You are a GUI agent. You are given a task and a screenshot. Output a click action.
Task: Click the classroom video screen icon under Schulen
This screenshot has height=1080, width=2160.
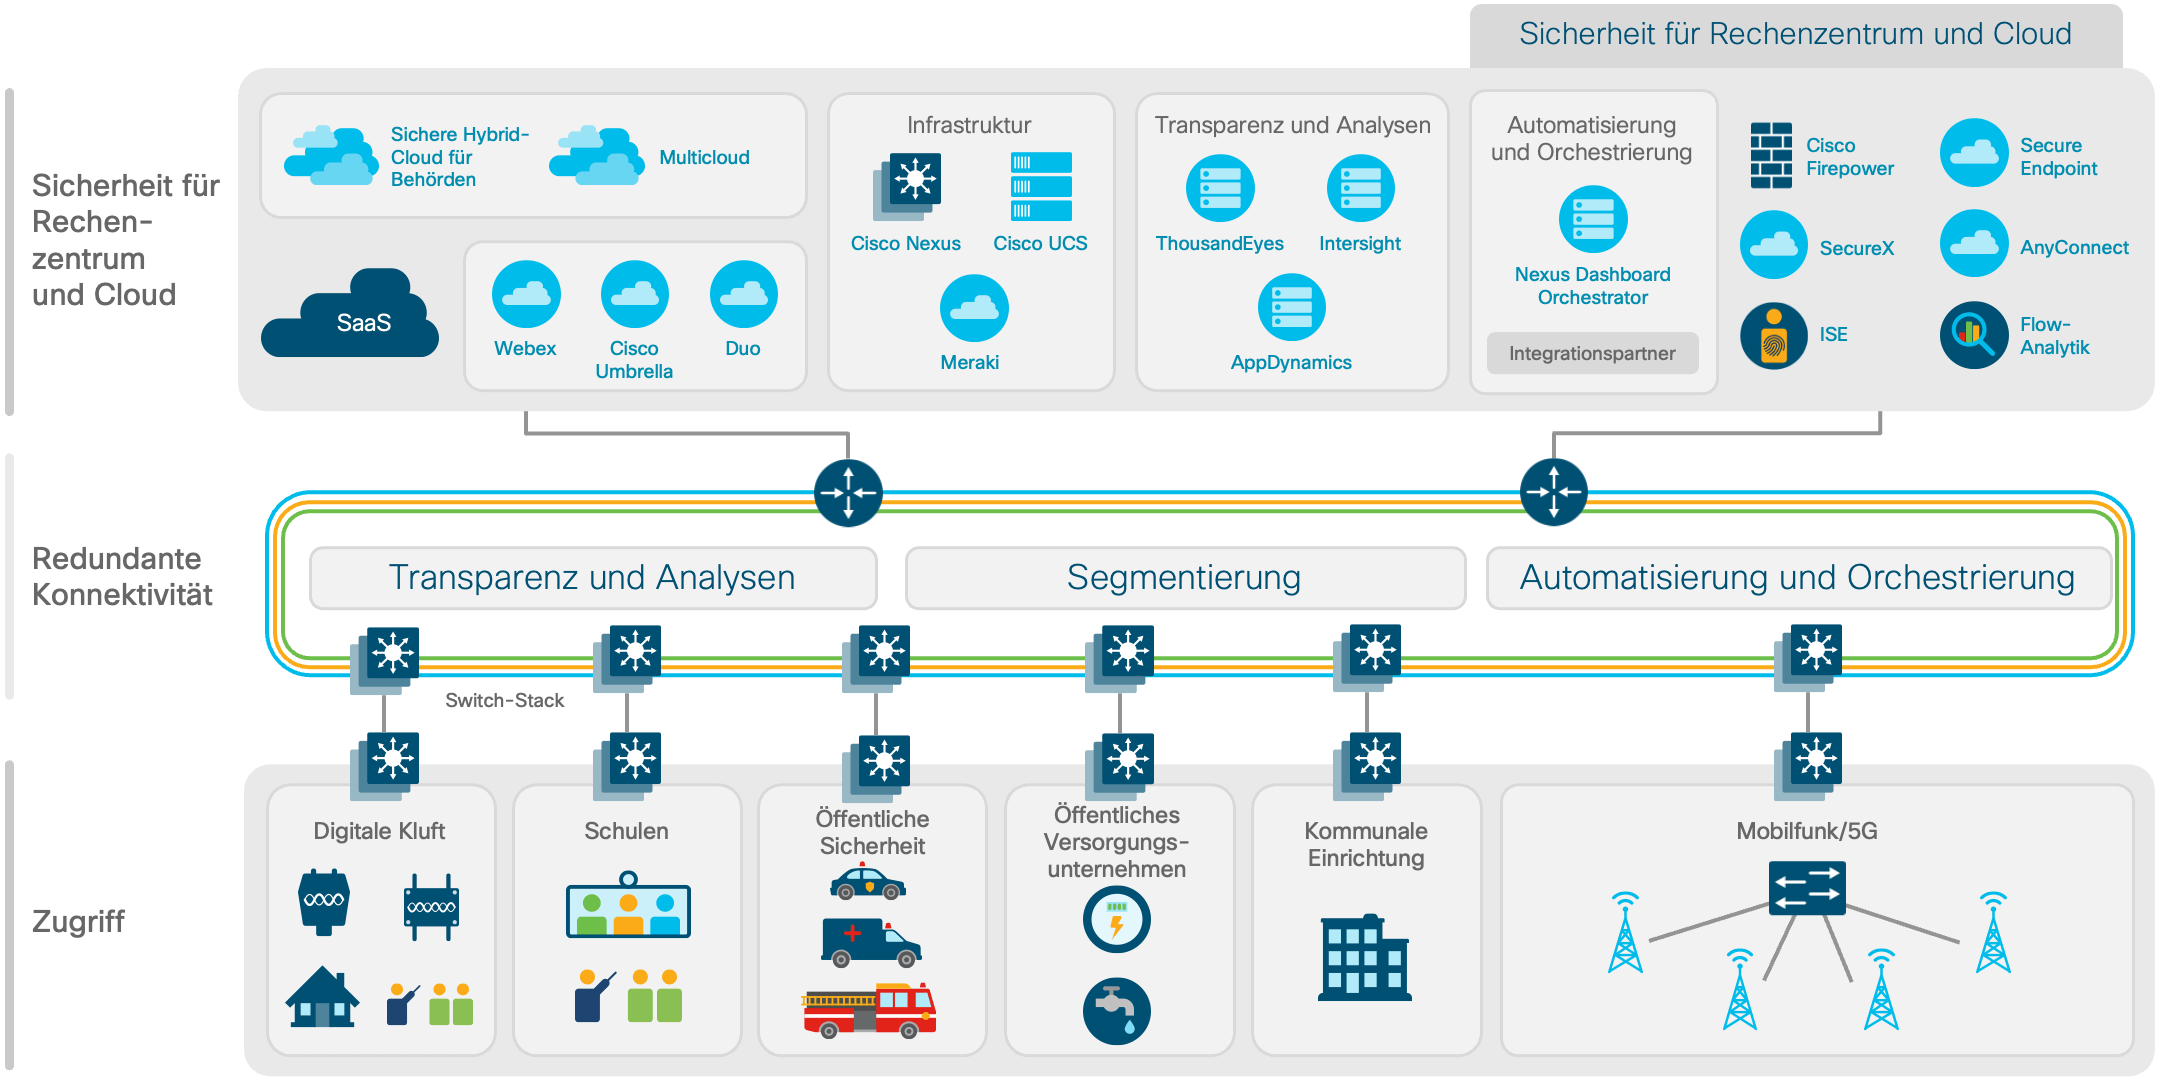tap(628, 905)
